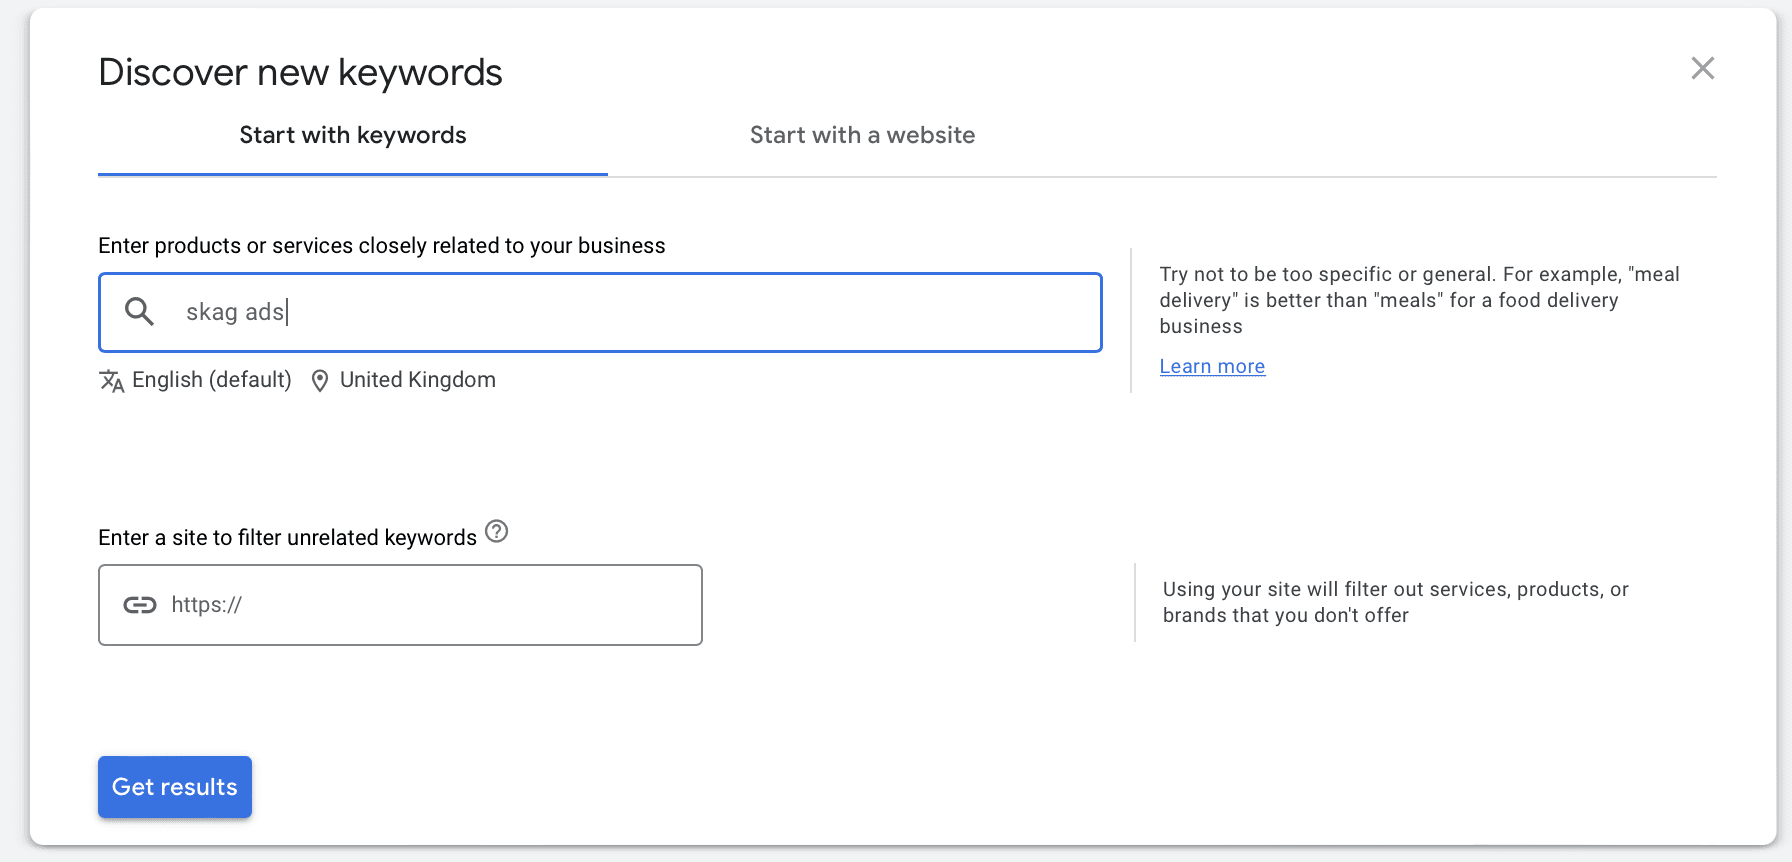This screenshot has height=862, width=1792.
Task: Open the Learn more link
Action: 1212,367
